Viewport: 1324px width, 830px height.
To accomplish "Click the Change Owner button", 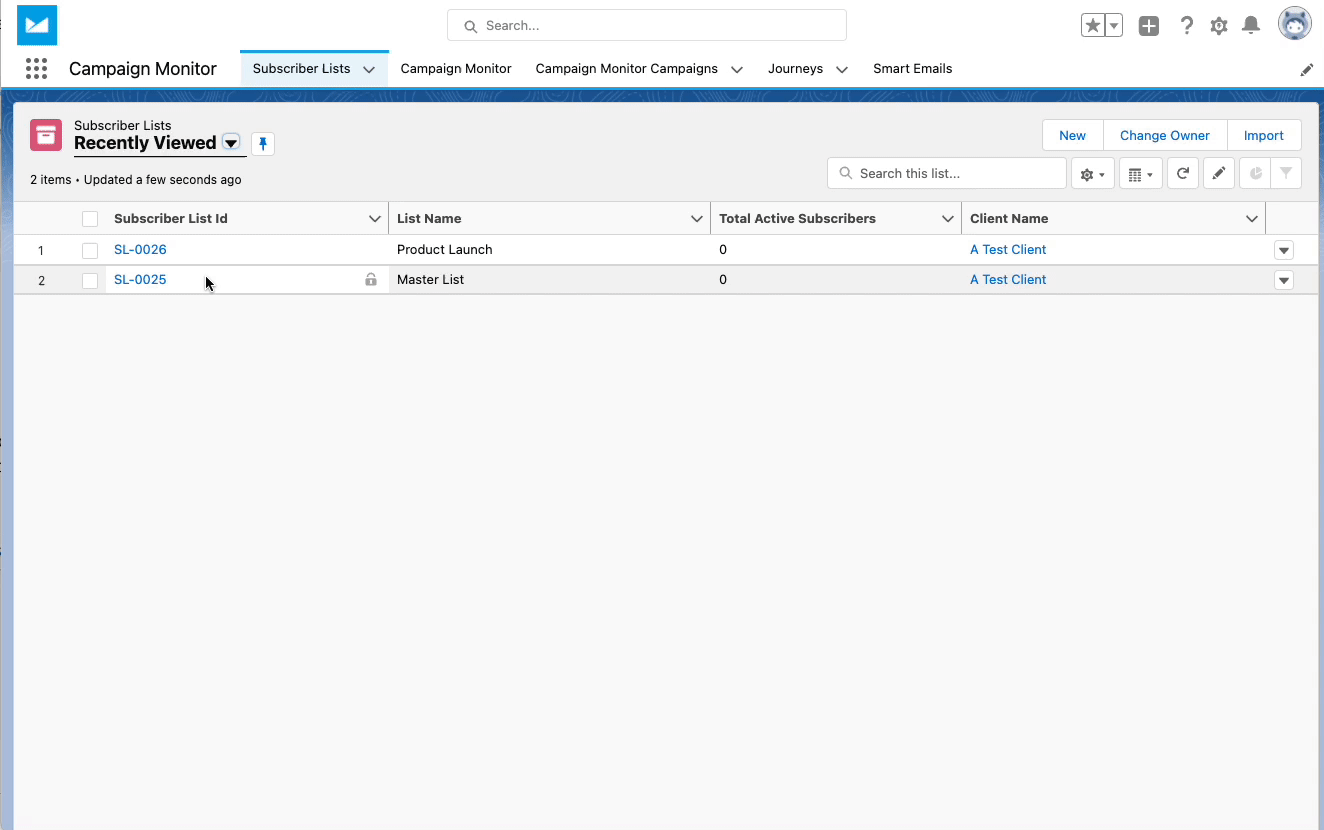I will tap(1165, 136).
